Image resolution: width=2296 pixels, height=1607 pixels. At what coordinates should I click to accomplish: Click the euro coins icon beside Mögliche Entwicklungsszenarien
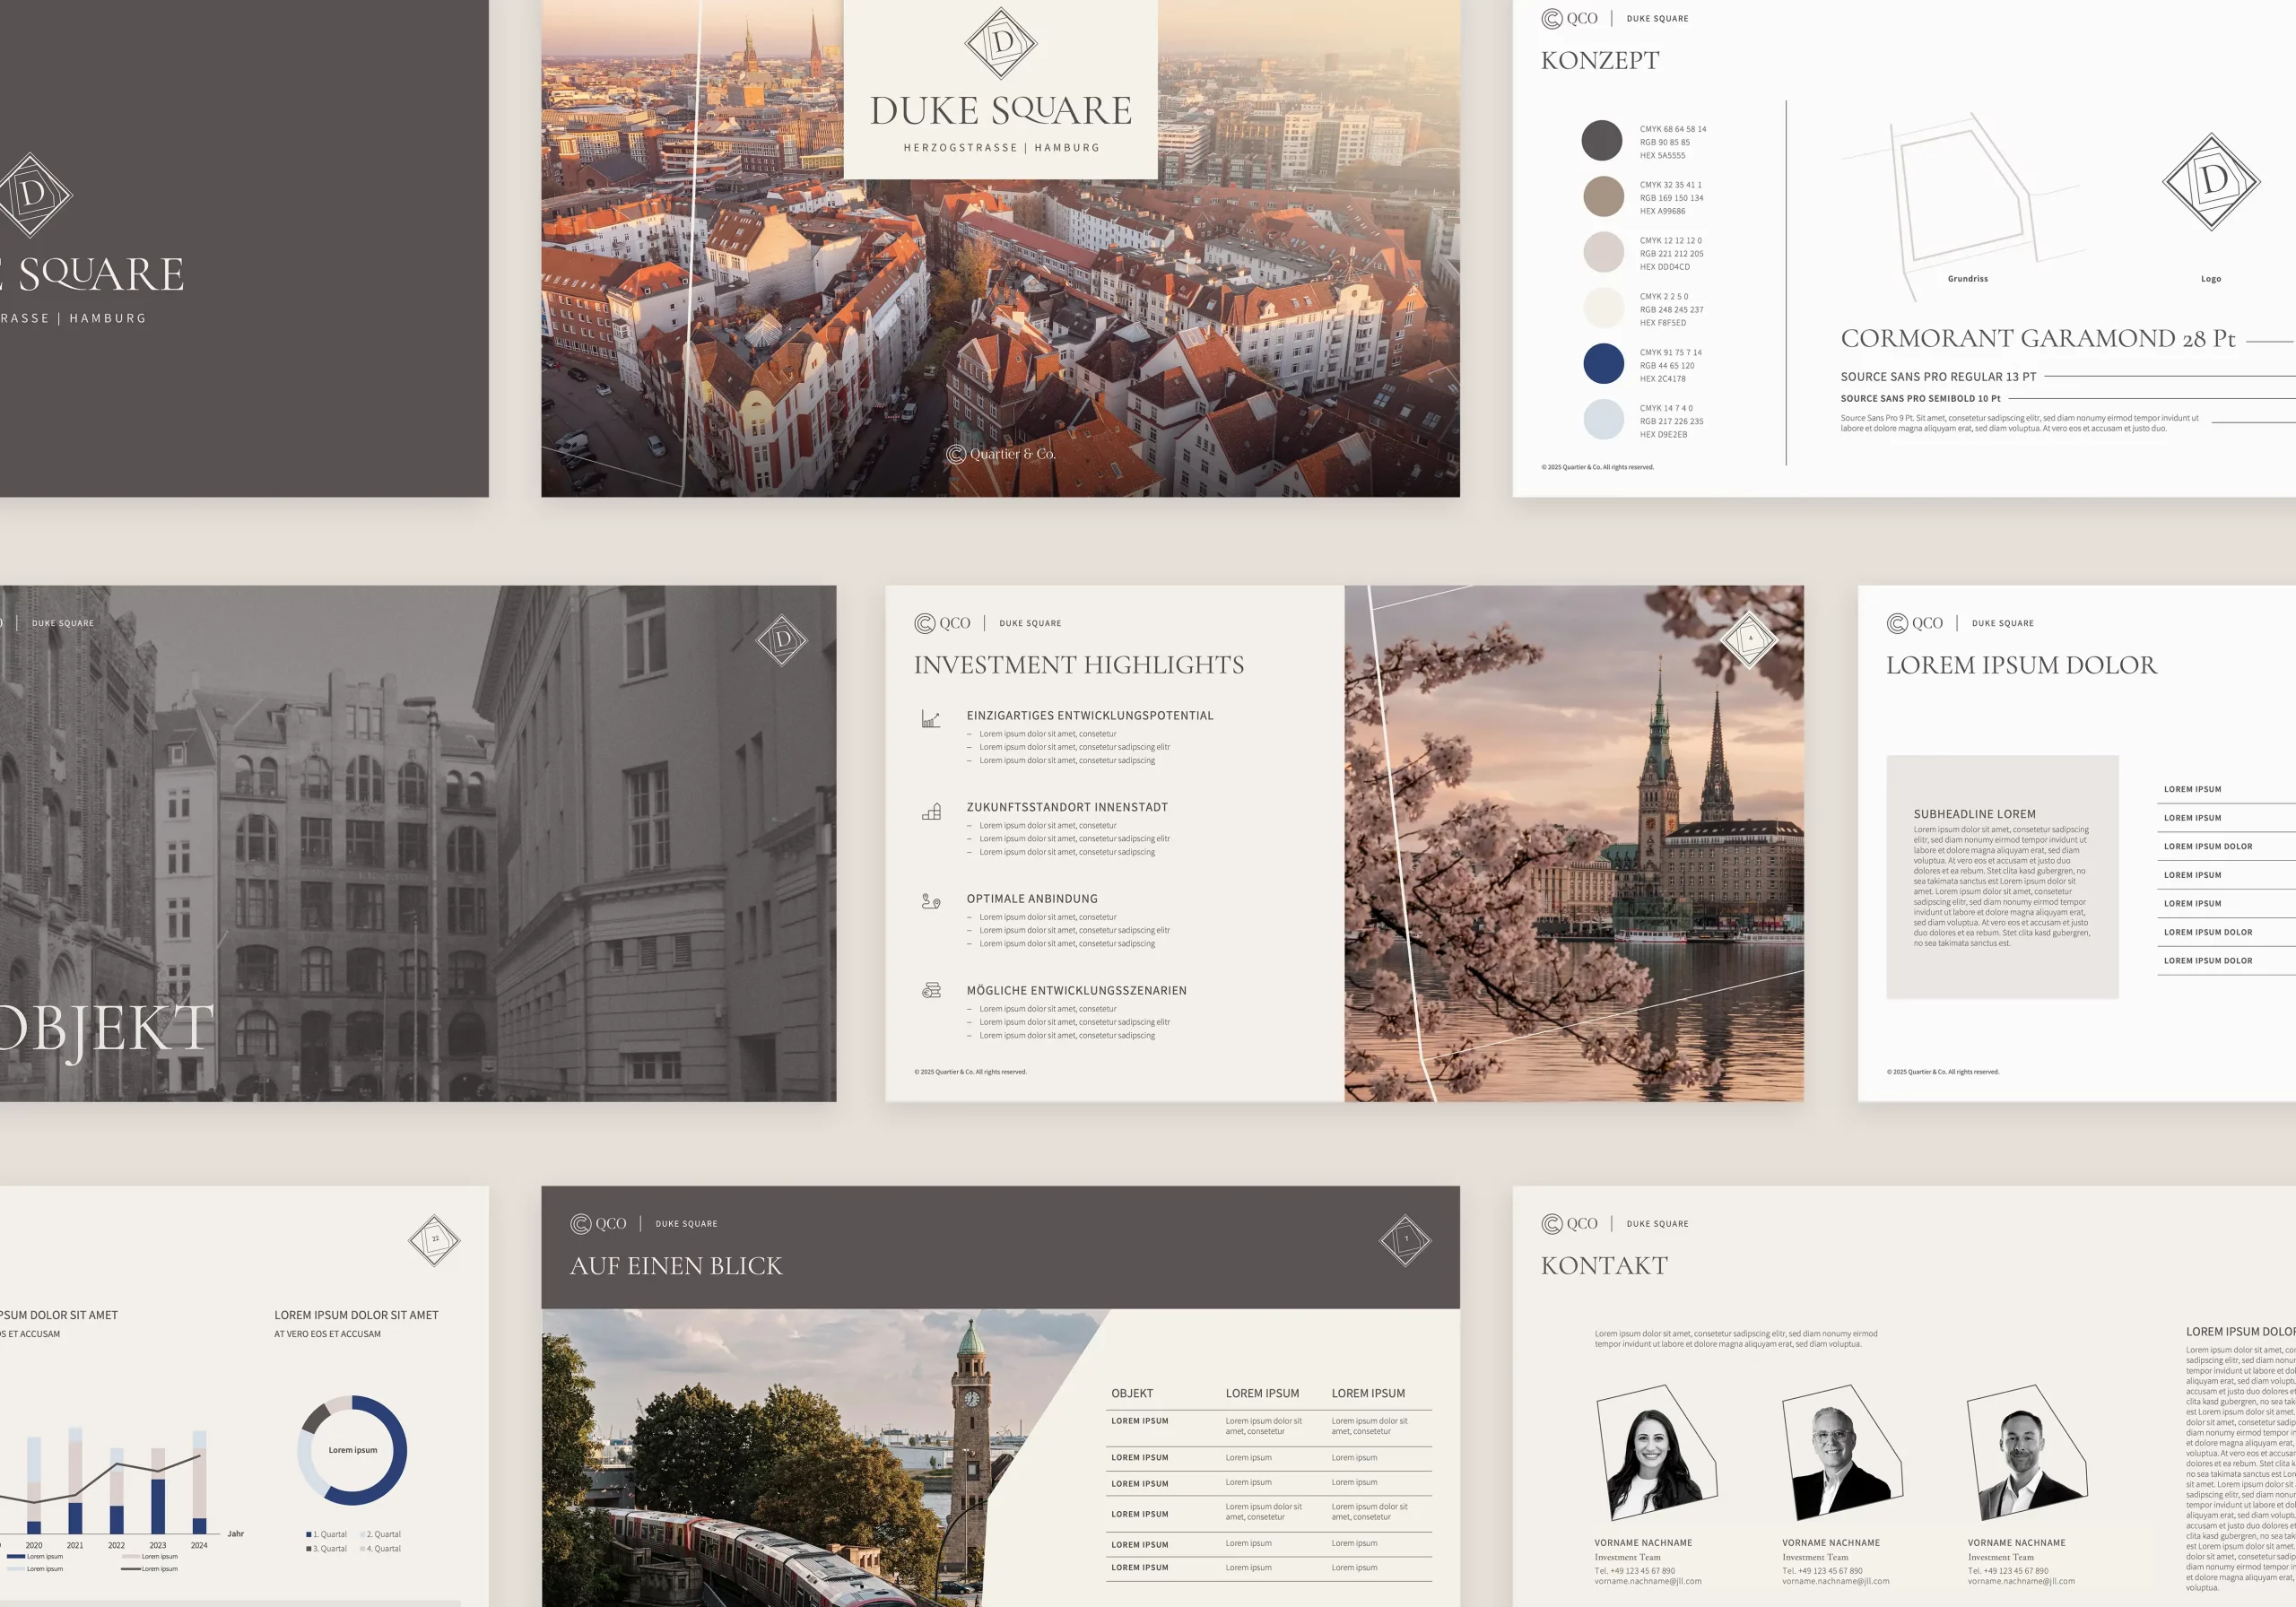(931, 990)
